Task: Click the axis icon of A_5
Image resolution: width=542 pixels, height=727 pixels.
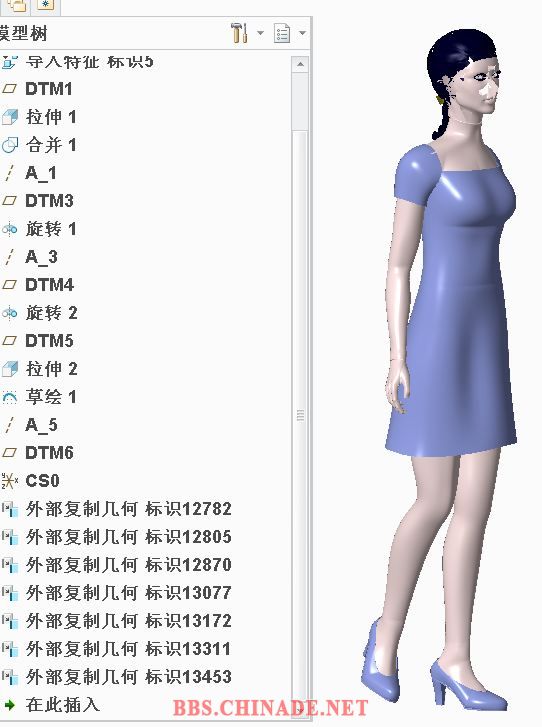Action: coord(9,425)
